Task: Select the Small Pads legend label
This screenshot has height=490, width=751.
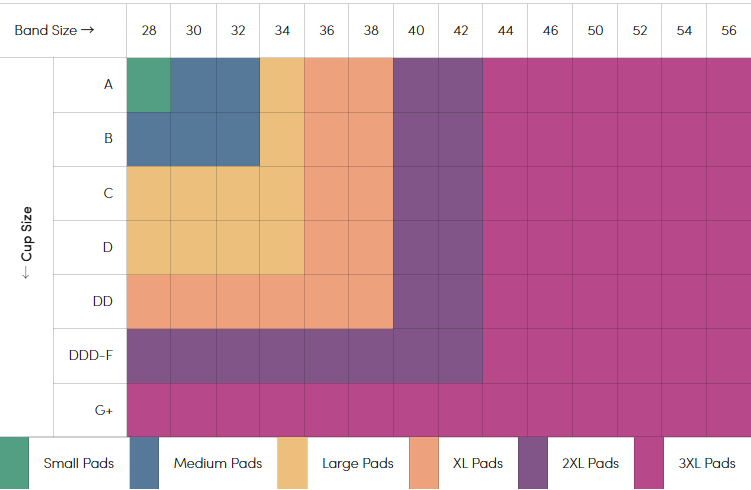Action: click(x=79, y=463)
